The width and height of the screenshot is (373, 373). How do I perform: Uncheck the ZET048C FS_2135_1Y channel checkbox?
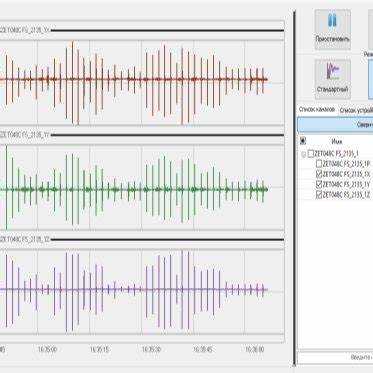[319, 184]
